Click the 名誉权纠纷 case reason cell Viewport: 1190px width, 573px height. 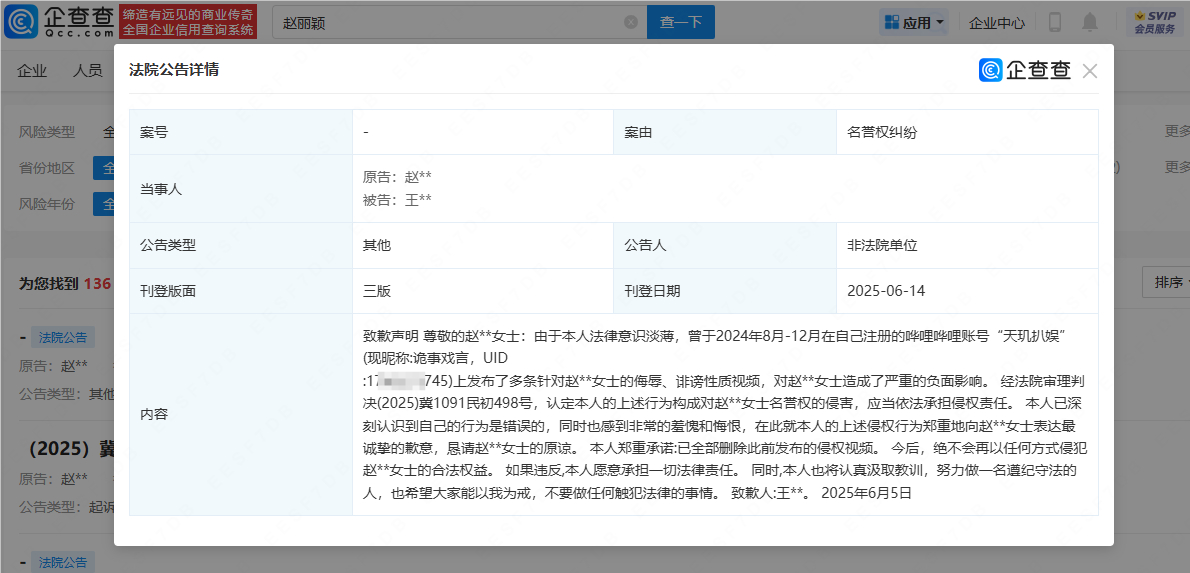tap(882, 132)
